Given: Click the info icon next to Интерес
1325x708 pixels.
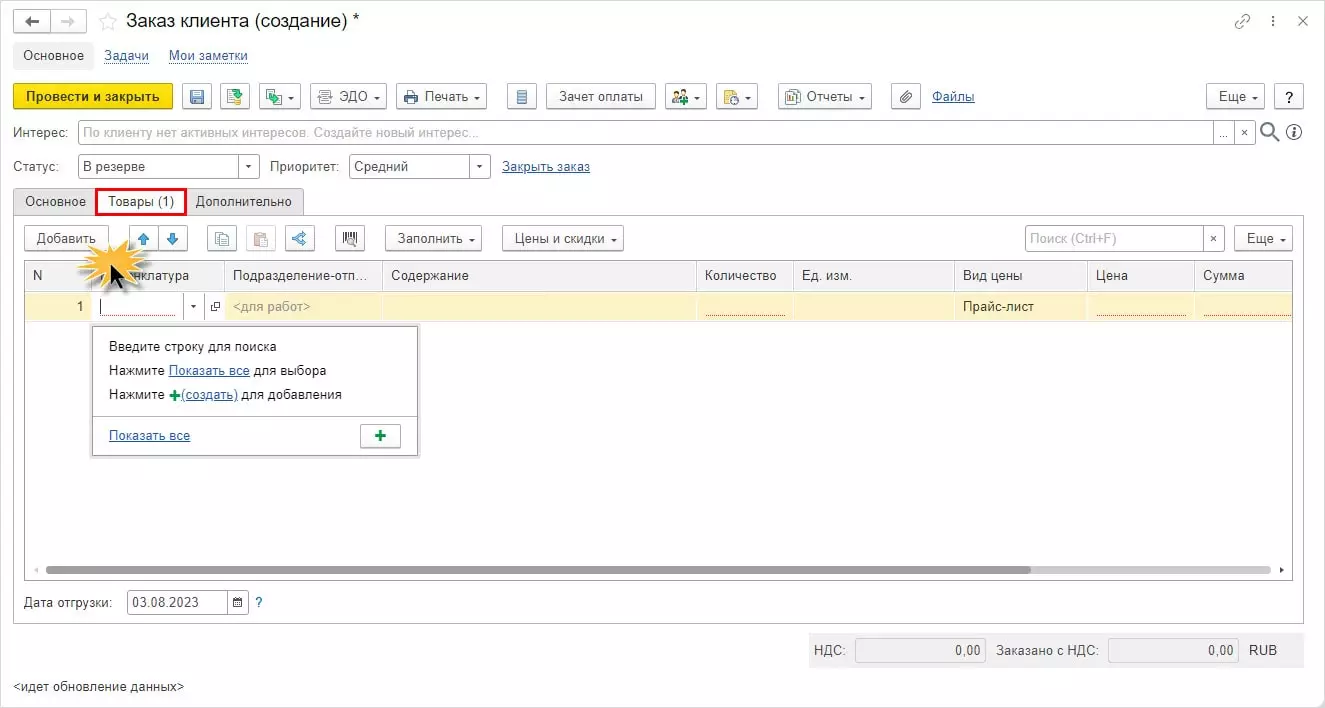Looking at the screenshot, I should (1294, 132).
